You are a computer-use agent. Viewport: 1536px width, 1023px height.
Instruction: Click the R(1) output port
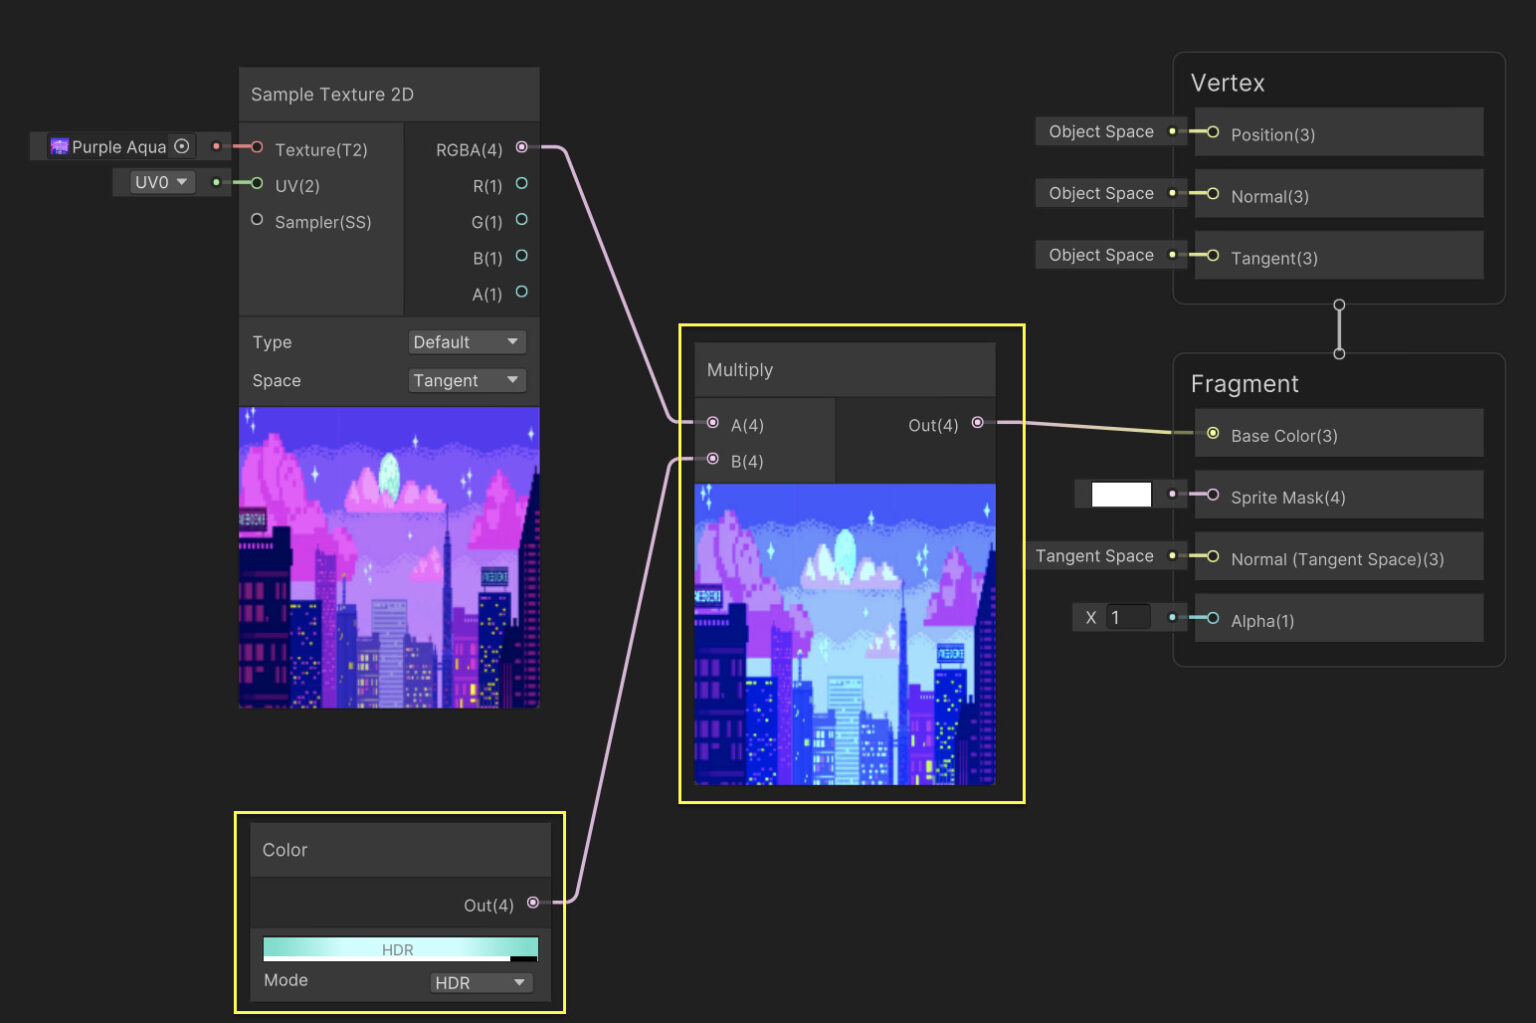[522, 184]
